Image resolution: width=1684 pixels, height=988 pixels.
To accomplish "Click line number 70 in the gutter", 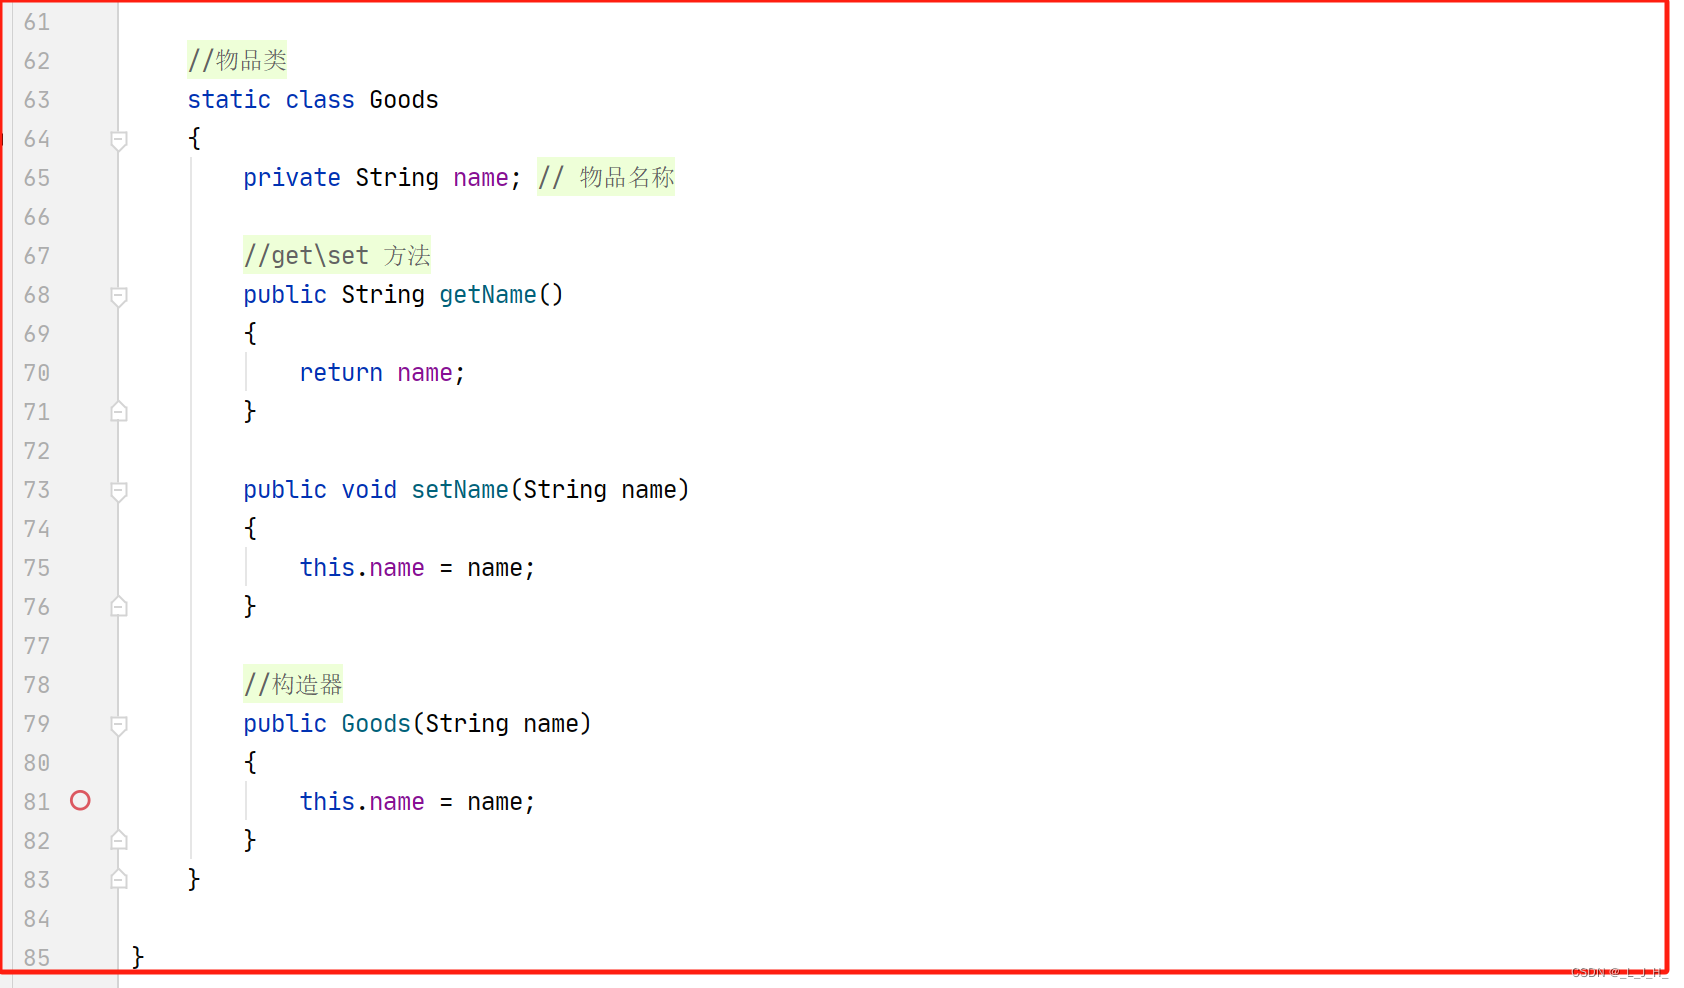I will 37,373.
